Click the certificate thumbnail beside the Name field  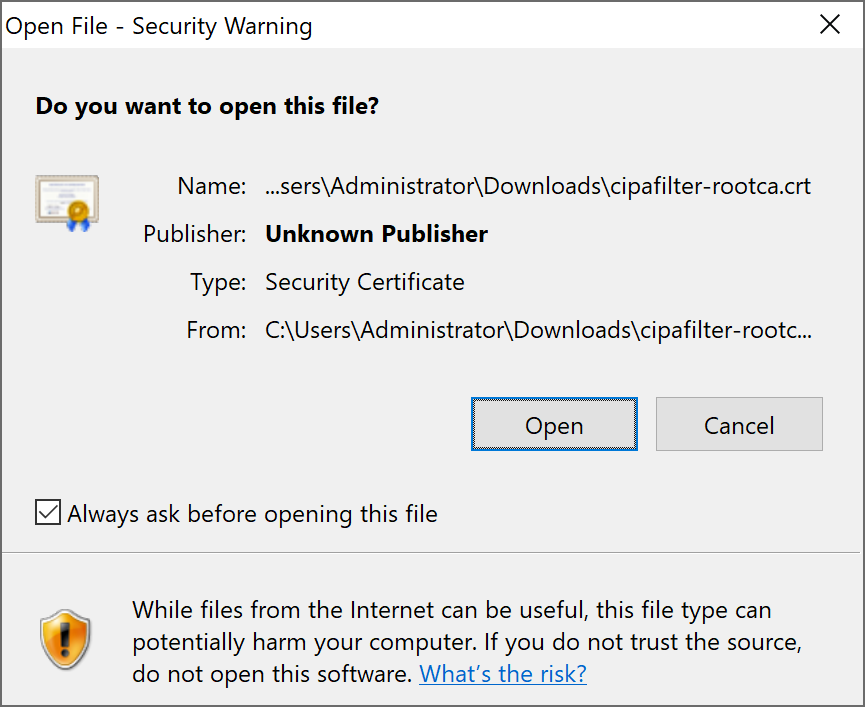pyautogui.click(x=66, y=200)
